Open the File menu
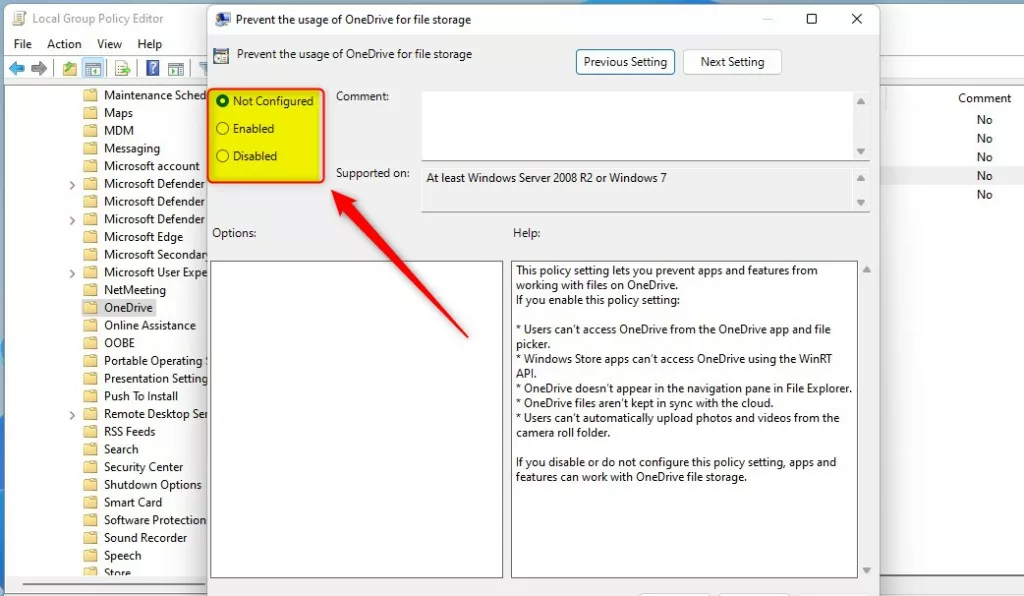 tap(23, 44)
